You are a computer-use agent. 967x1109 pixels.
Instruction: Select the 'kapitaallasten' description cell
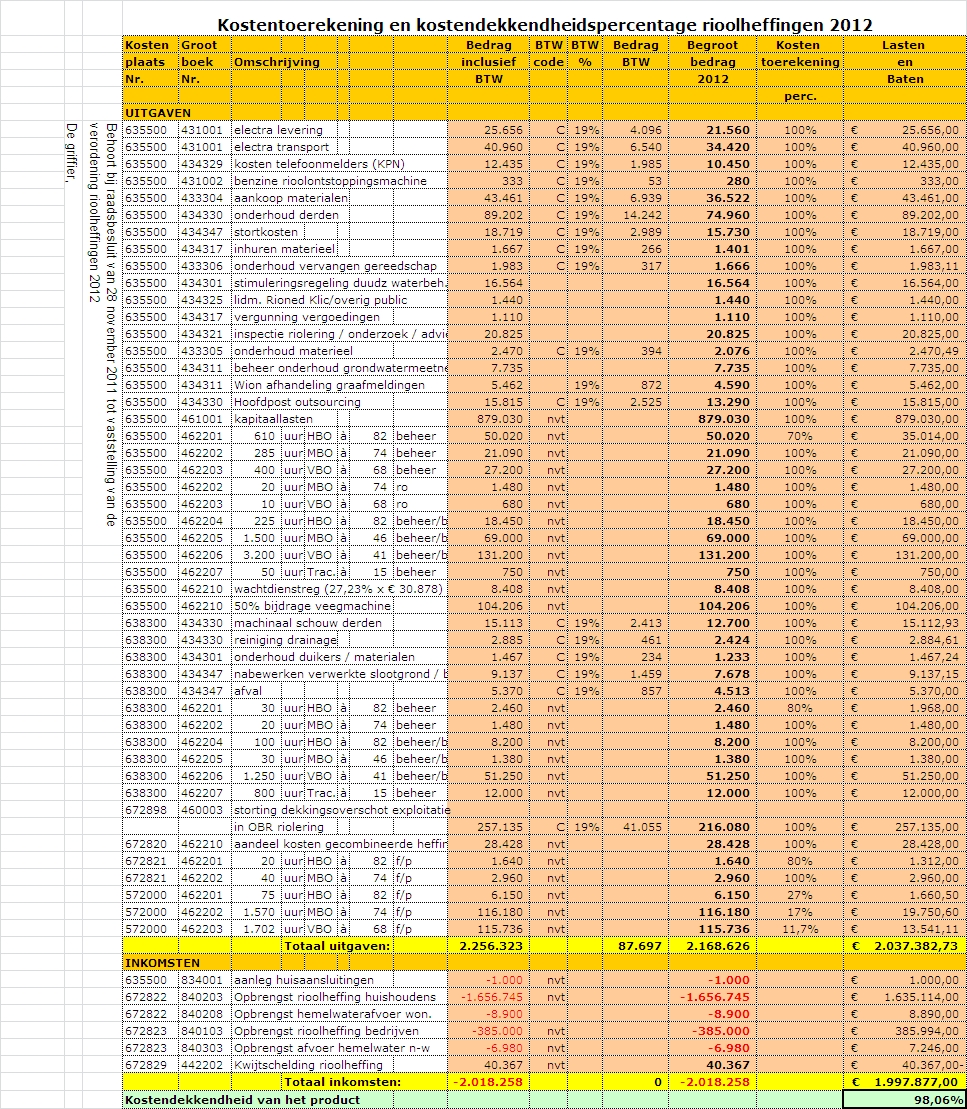coord(273,419)
